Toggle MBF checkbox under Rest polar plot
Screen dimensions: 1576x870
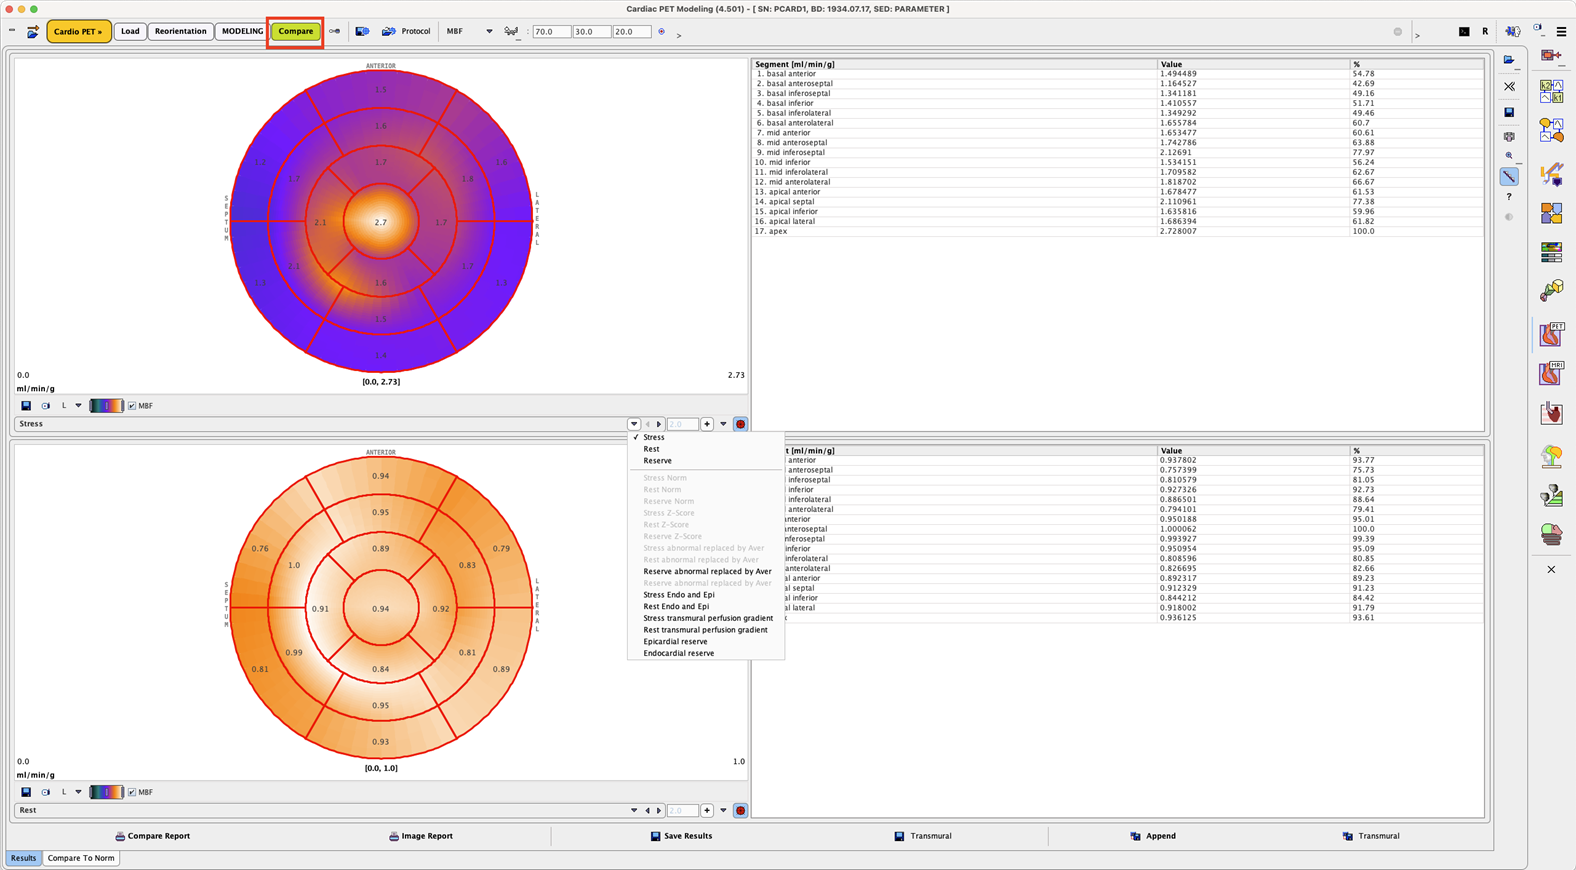(x=132, y=792)
